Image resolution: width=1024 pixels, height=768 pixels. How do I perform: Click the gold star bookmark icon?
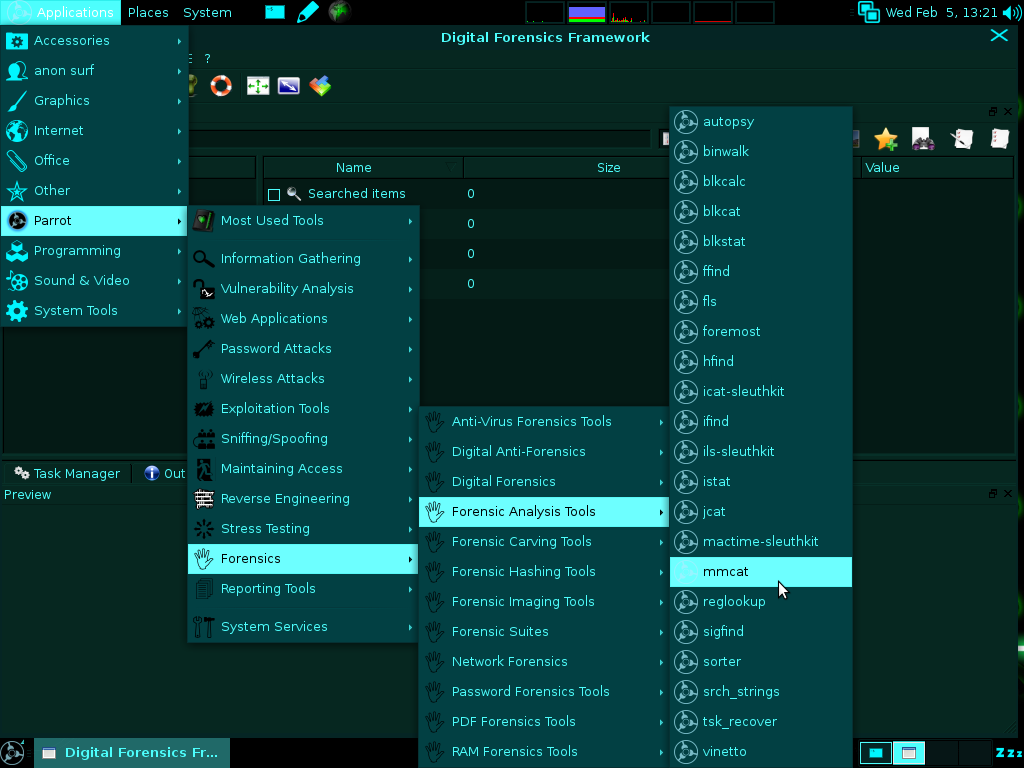pyautogui.click(x=886, y=138)
